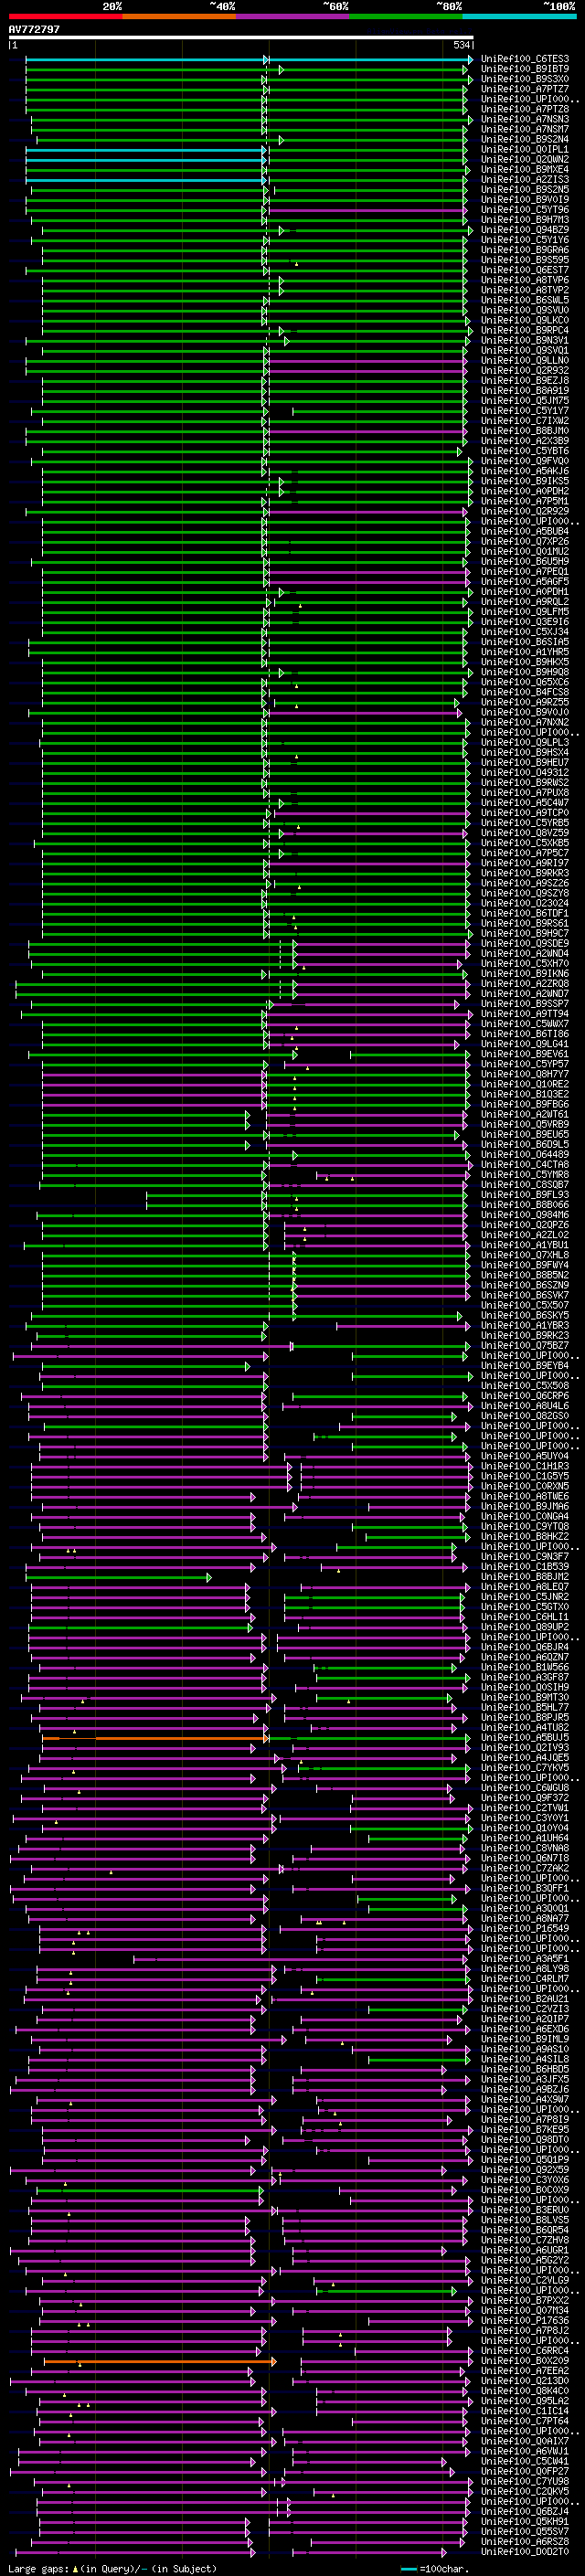Open UniRef100_Q3E9I6 hit label
This screenshot has width=585, height=2576.
click(524, 622)
